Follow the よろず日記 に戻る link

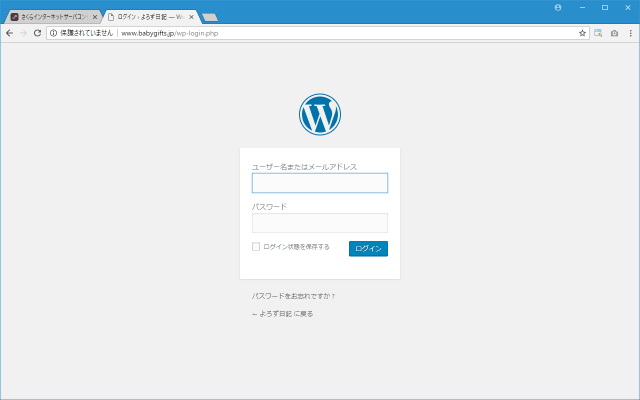(x=282, y=314)
